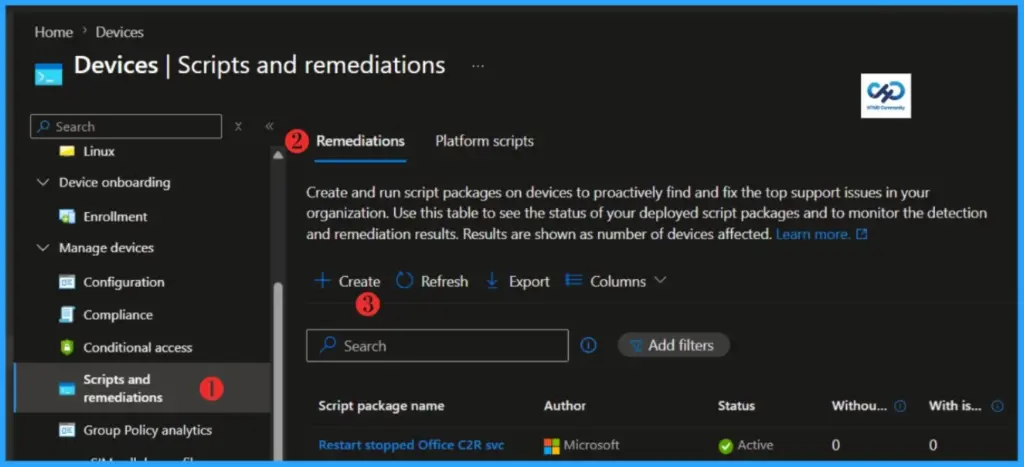Open the Conditional access menu item

tap(138, 347)
